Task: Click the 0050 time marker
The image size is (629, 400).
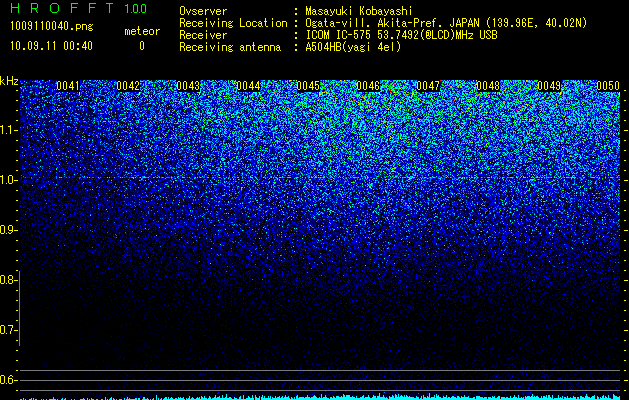Action: (608, 86)
